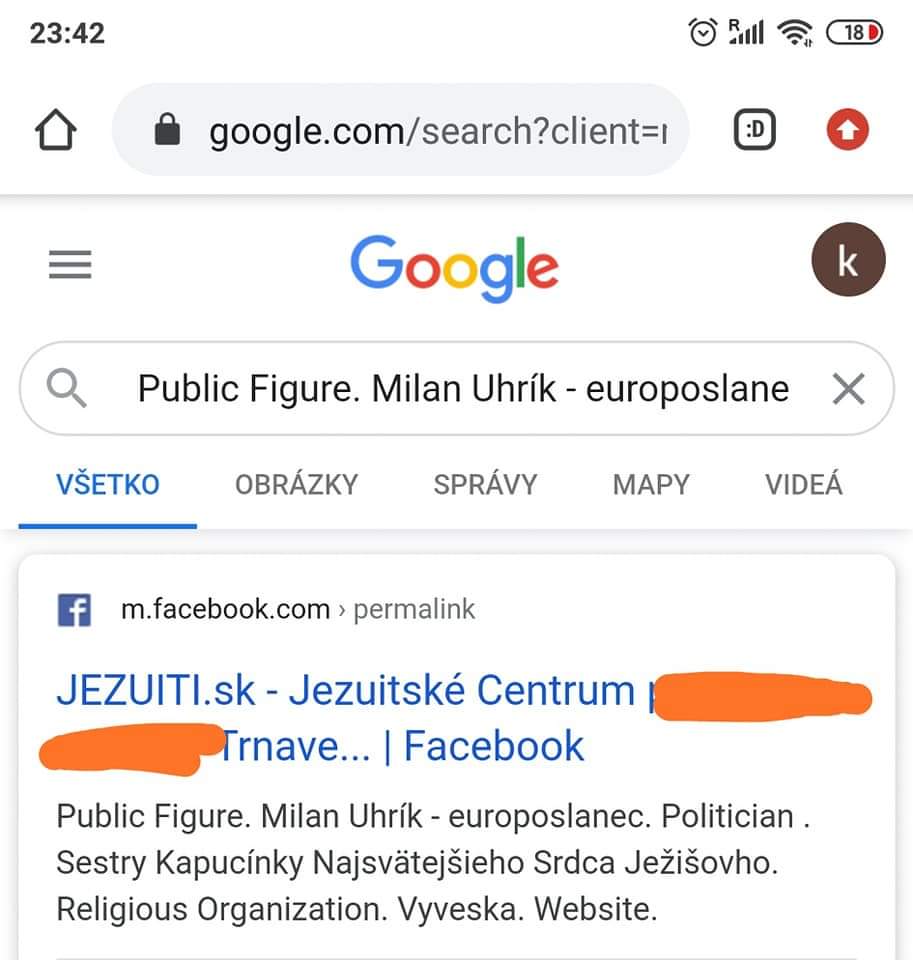Tap the battery indicator showing 18
The image size is (913, 960).
(855, 33)
